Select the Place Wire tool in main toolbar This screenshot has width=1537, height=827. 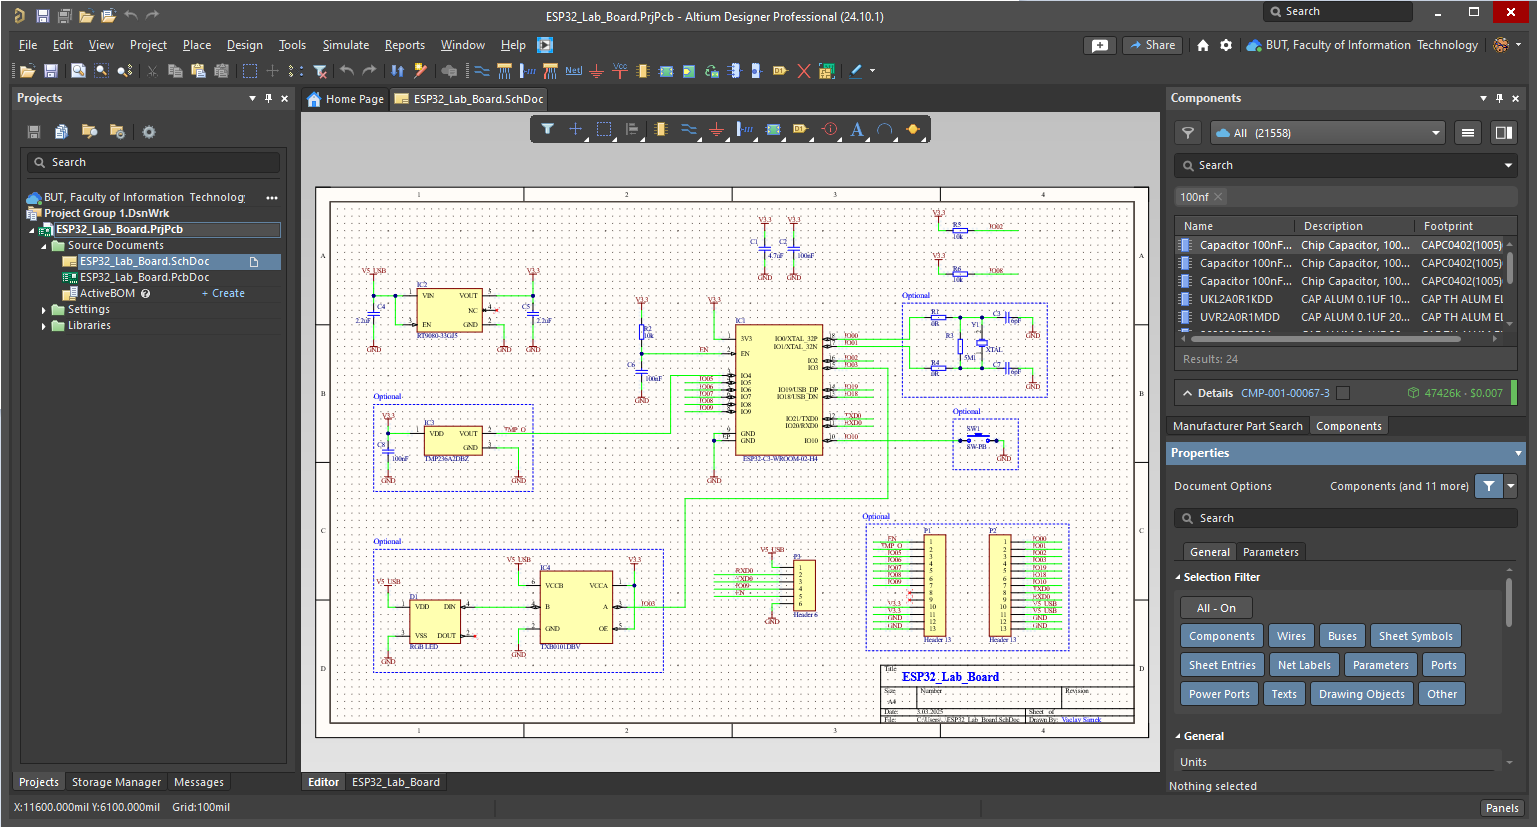coord(481,71)
